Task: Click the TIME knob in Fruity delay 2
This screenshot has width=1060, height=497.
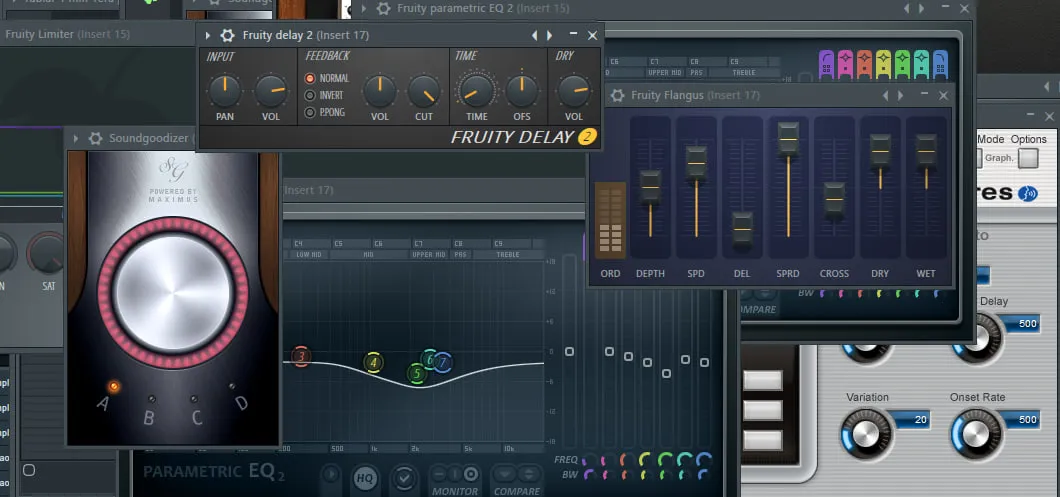Action: (x=477, y=91)
